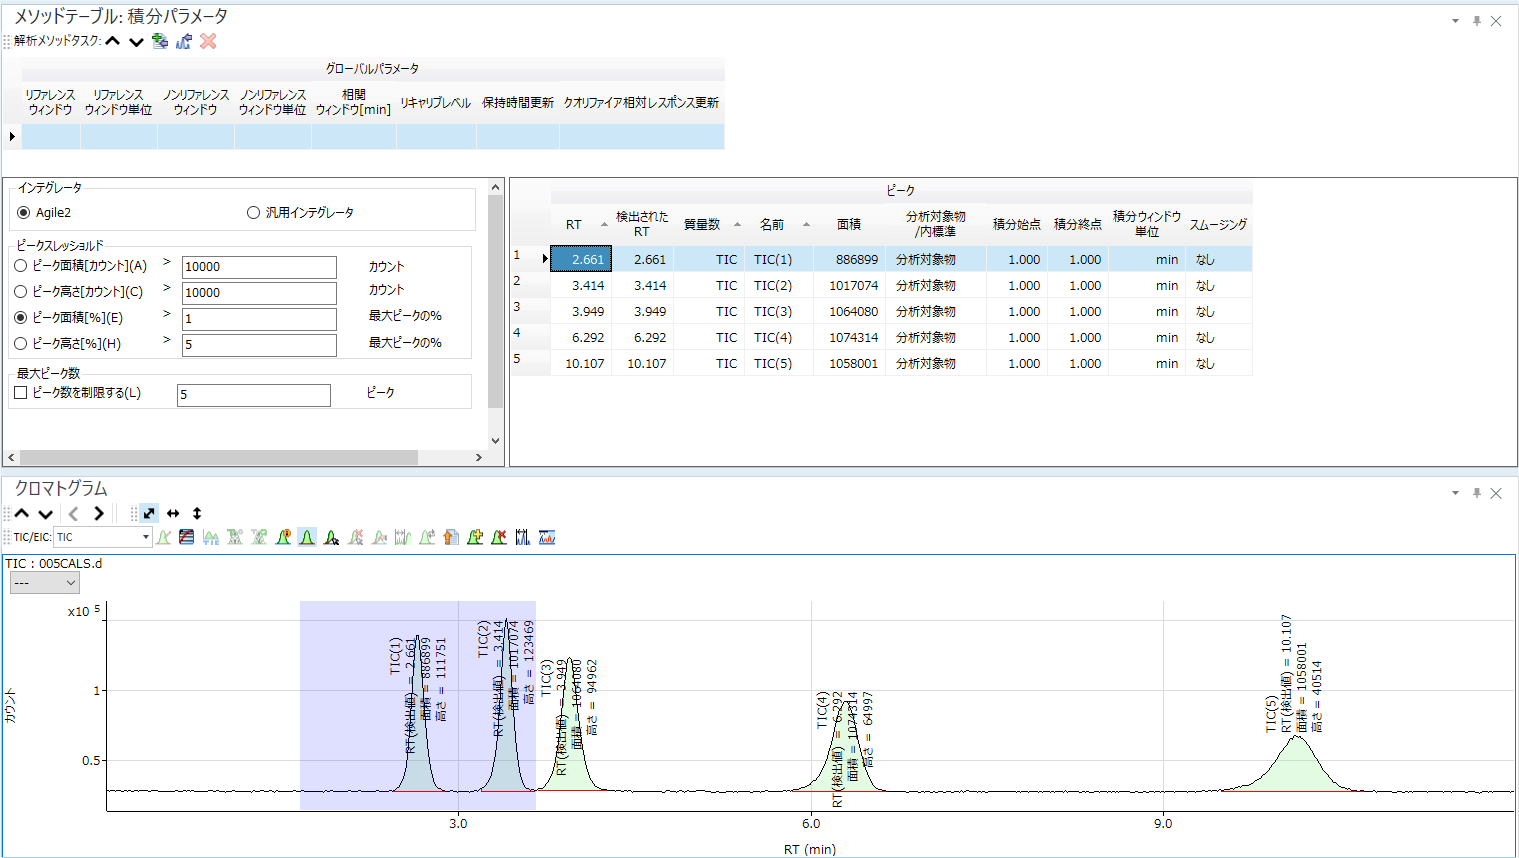This screenshot has width=1519, height=858.
Task: Select ピーク高さ[カウント](C) threshold option
Action: click(20, 292)
